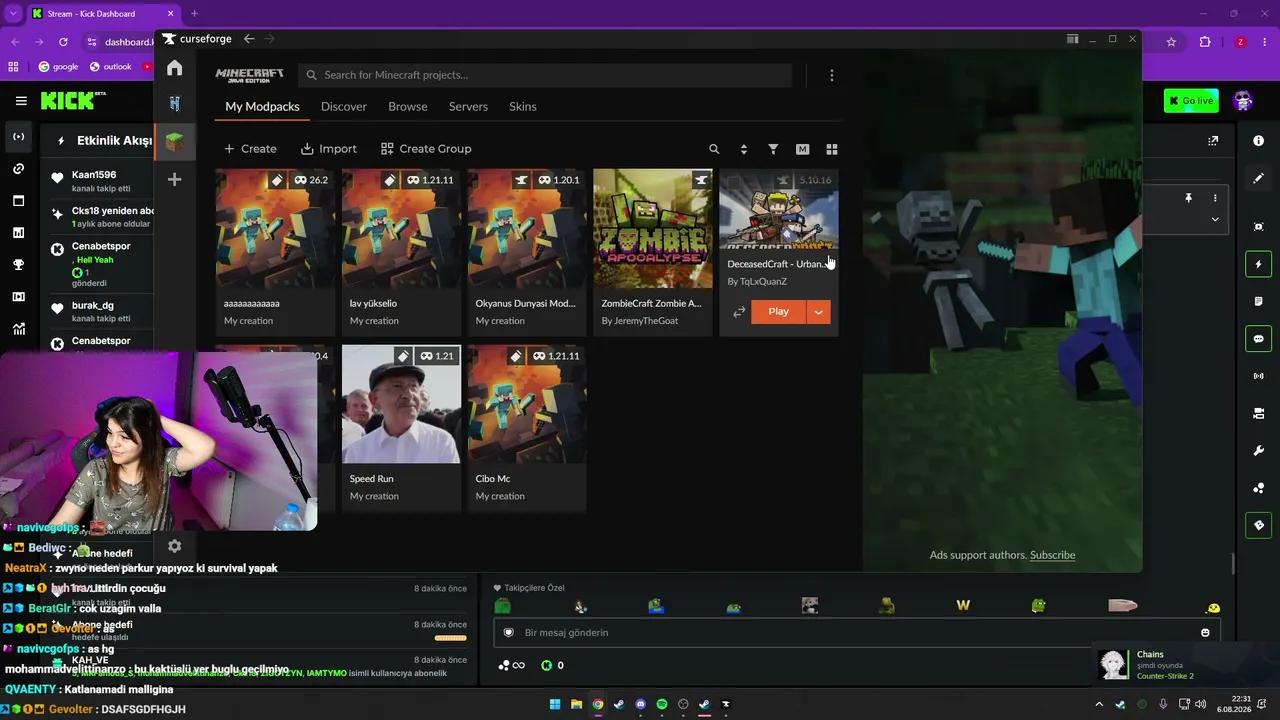Open the Kick hamburger menu

[21, 101]
